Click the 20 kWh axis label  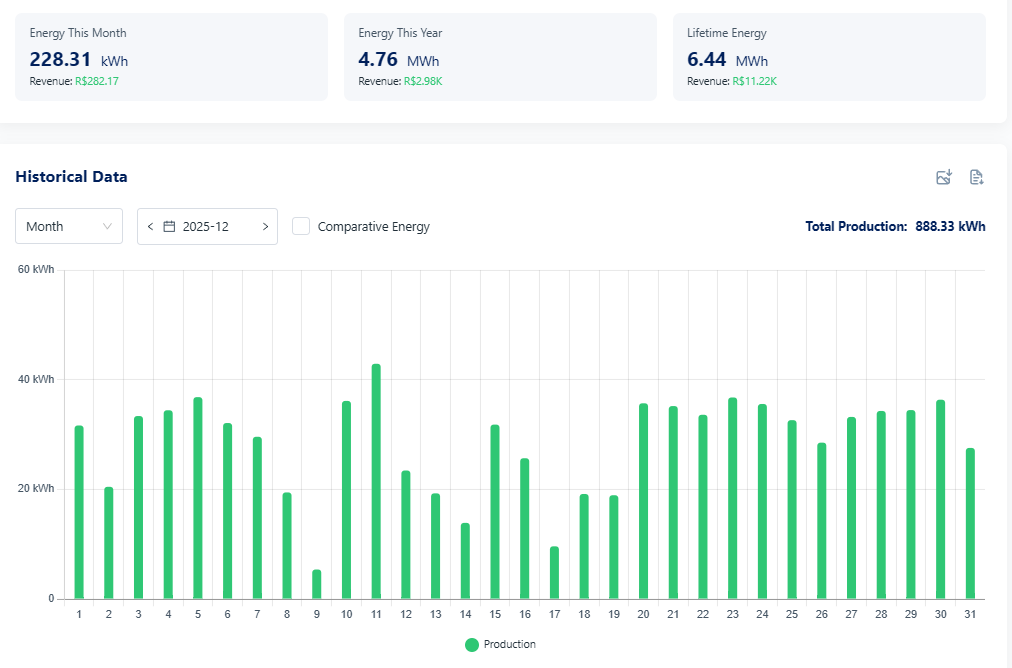pyautogui.click(x=36, y=489)
